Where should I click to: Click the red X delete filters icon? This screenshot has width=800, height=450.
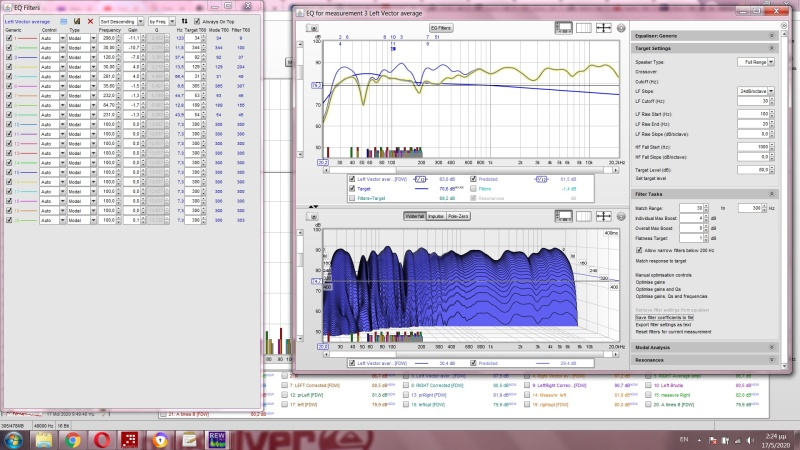pos(90,20)
